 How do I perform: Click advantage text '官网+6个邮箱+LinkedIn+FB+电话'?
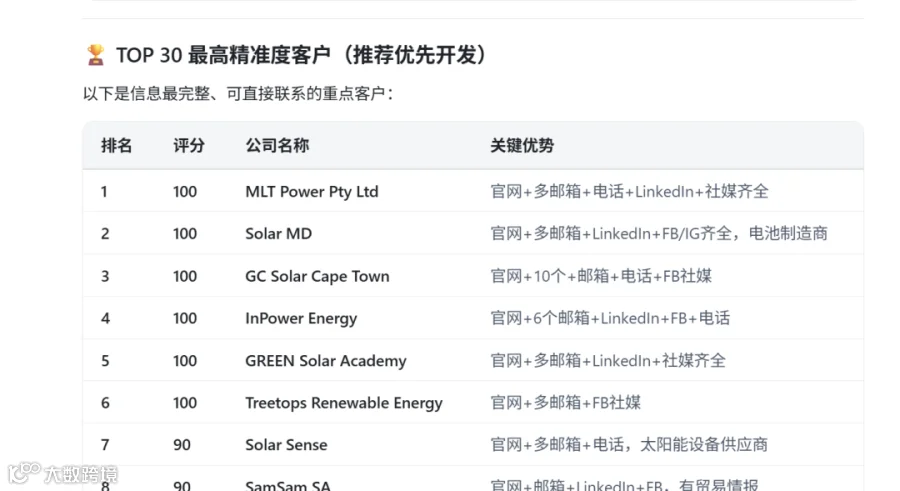pos(610,319)
